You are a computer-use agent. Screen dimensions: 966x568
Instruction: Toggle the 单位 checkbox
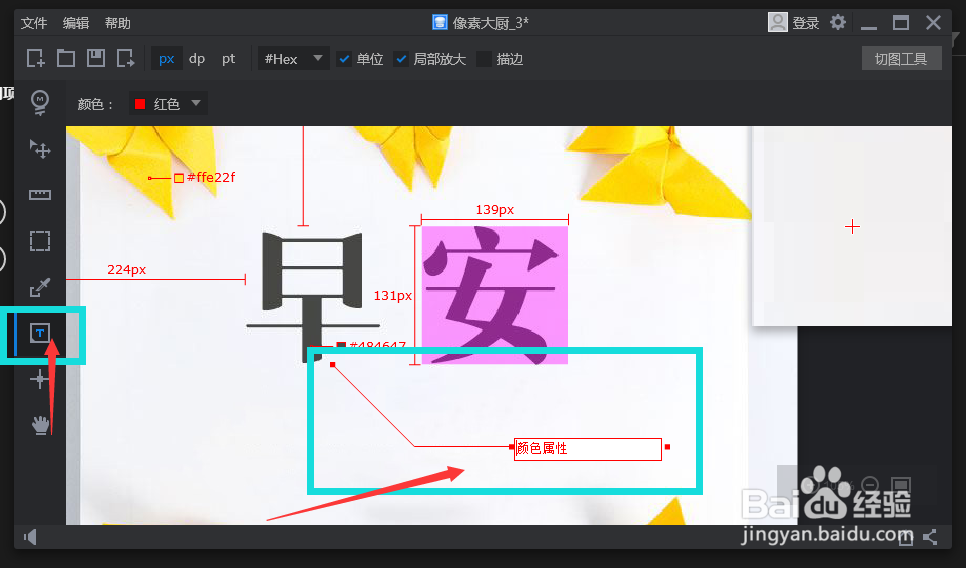click(344, 59)
